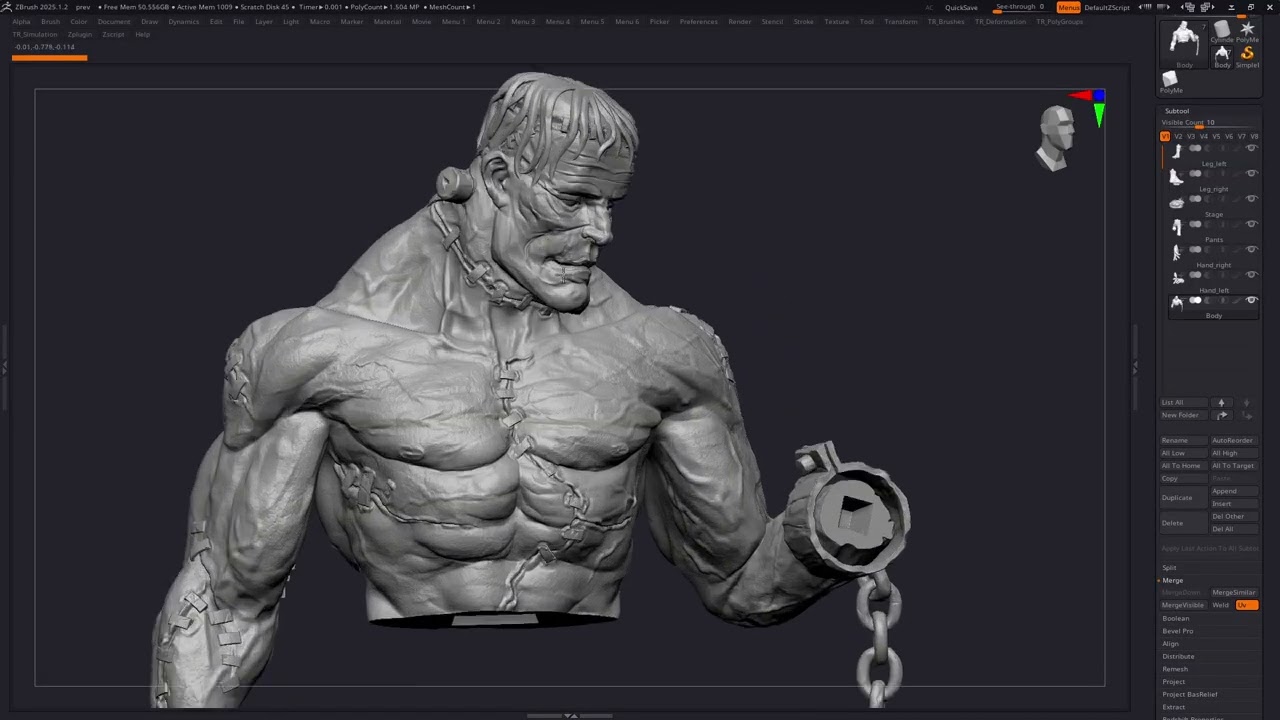Click the camera view head gizmo
This screenshot has width=1280, height=720.
tap(1056, 137)
